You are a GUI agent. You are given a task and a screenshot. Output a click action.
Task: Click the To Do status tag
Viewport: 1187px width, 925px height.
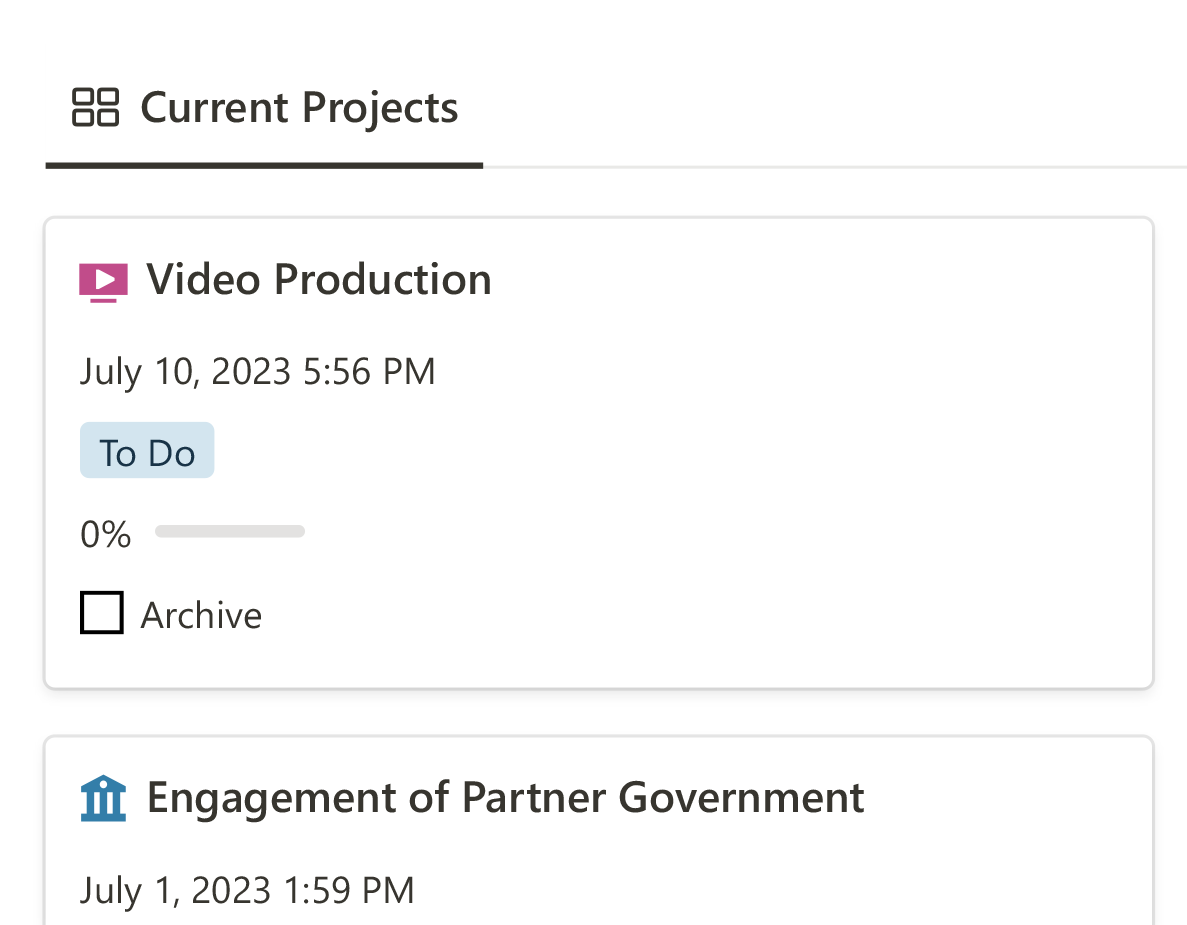point(147,452)
